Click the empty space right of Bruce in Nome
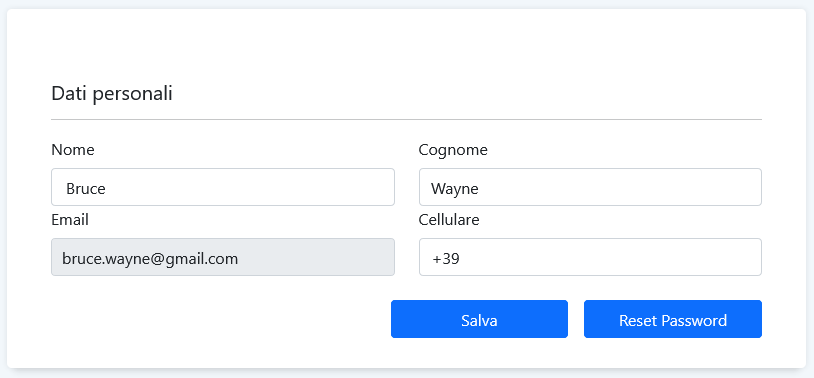Screen dimensions: 814x378 click(x=249, y=187)
